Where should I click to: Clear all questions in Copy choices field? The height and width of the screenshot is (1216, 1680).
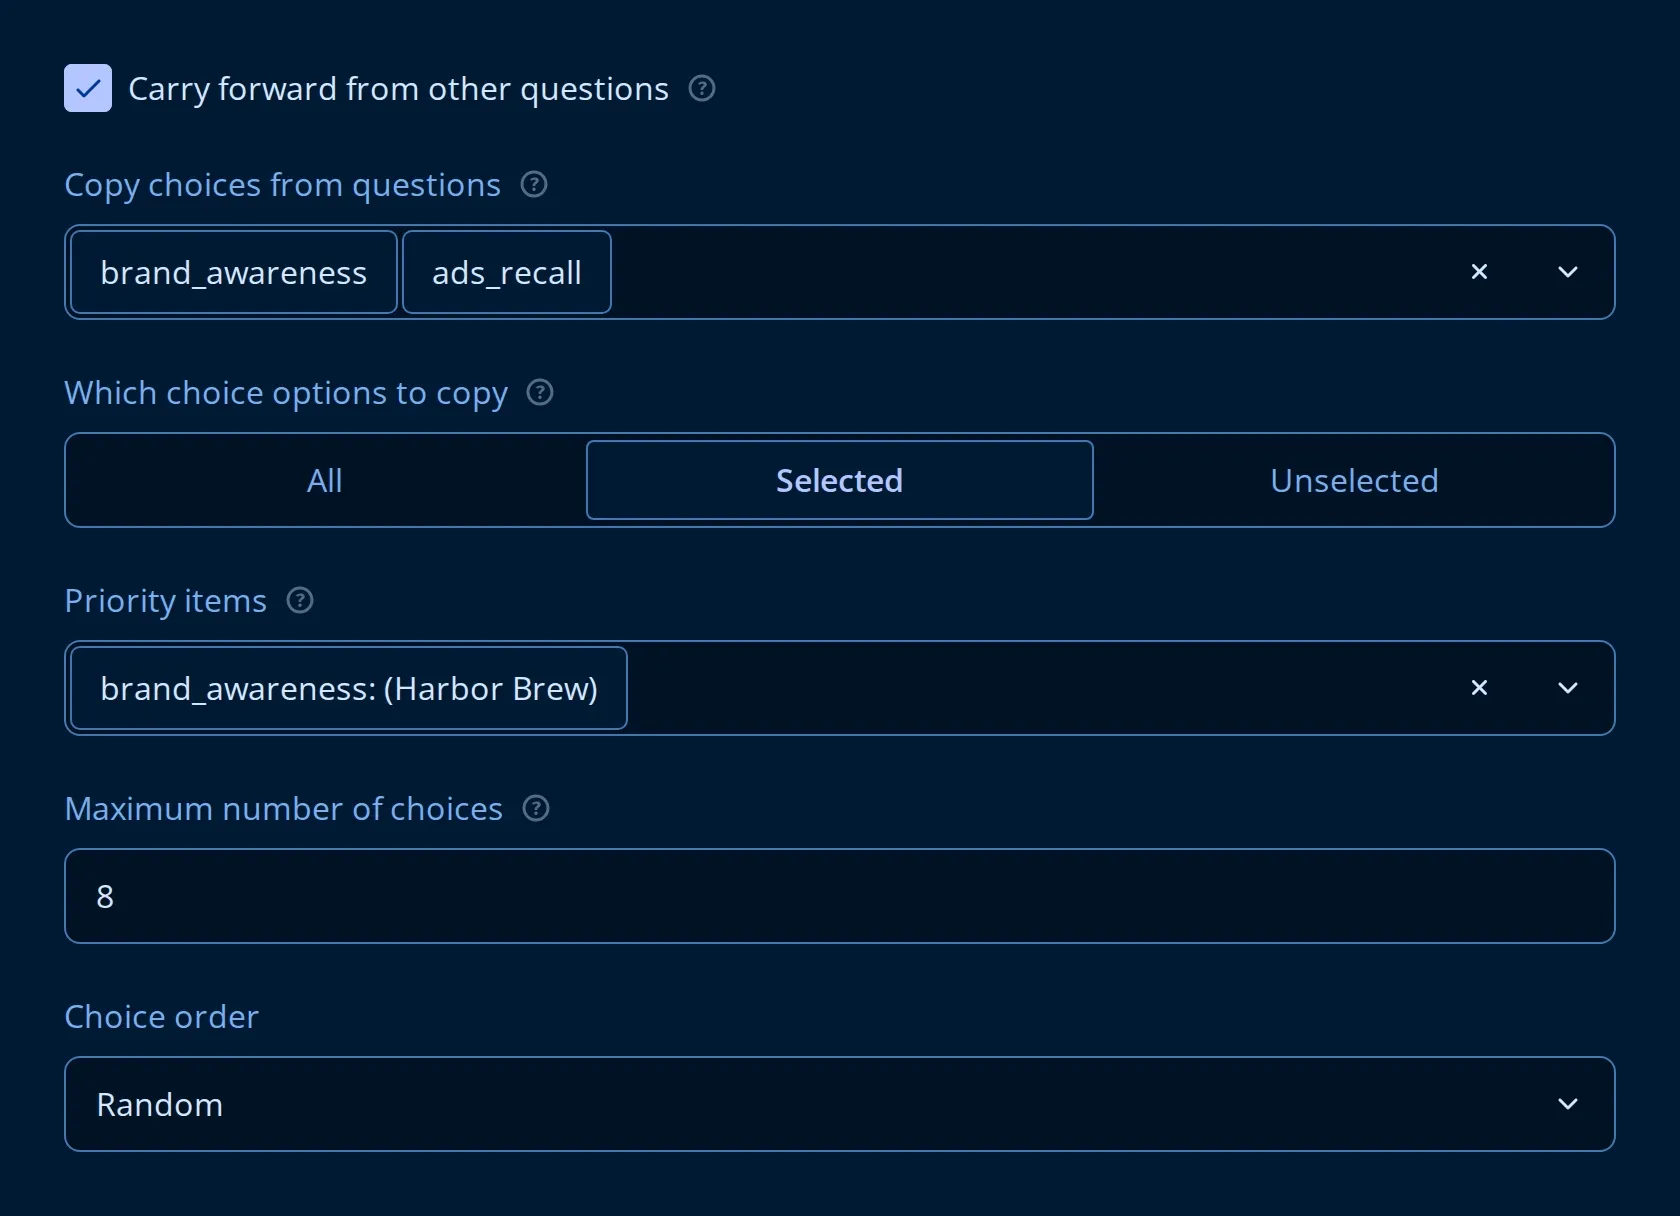pyautogui.click(x=1479, y=272)
